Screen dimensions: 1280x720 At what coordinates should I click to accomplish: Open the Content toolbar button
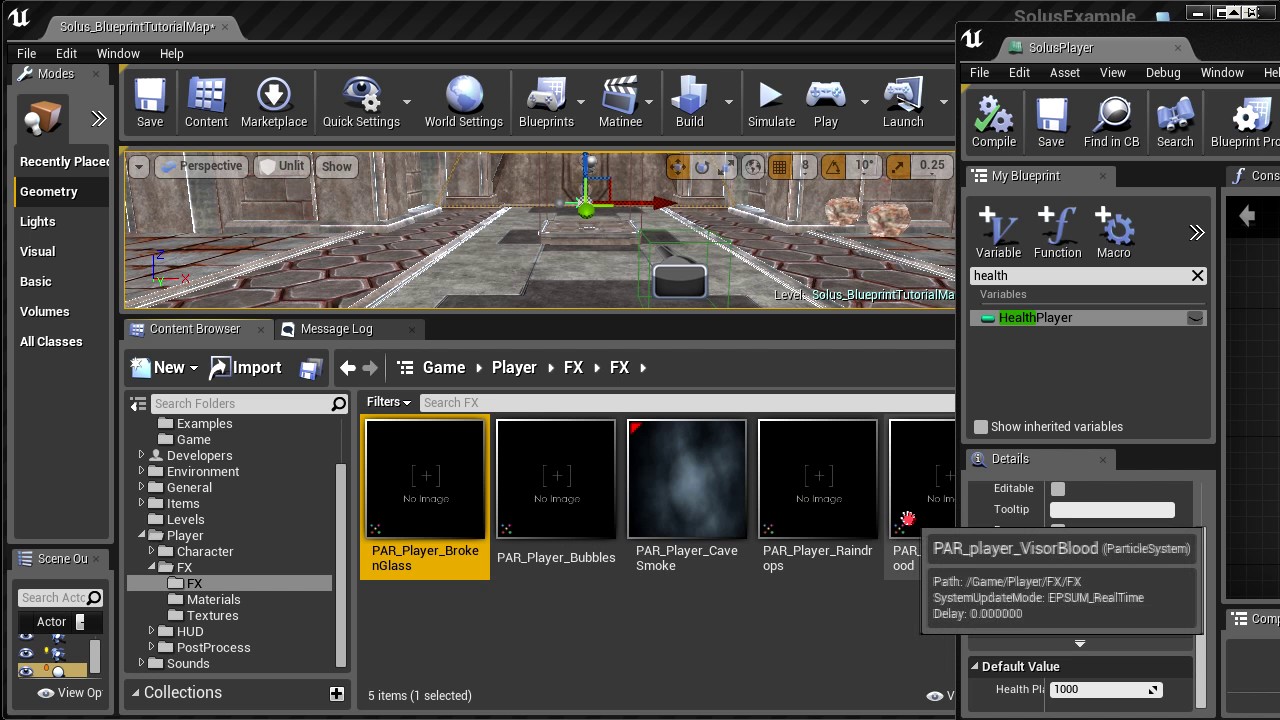pos(206,102)
